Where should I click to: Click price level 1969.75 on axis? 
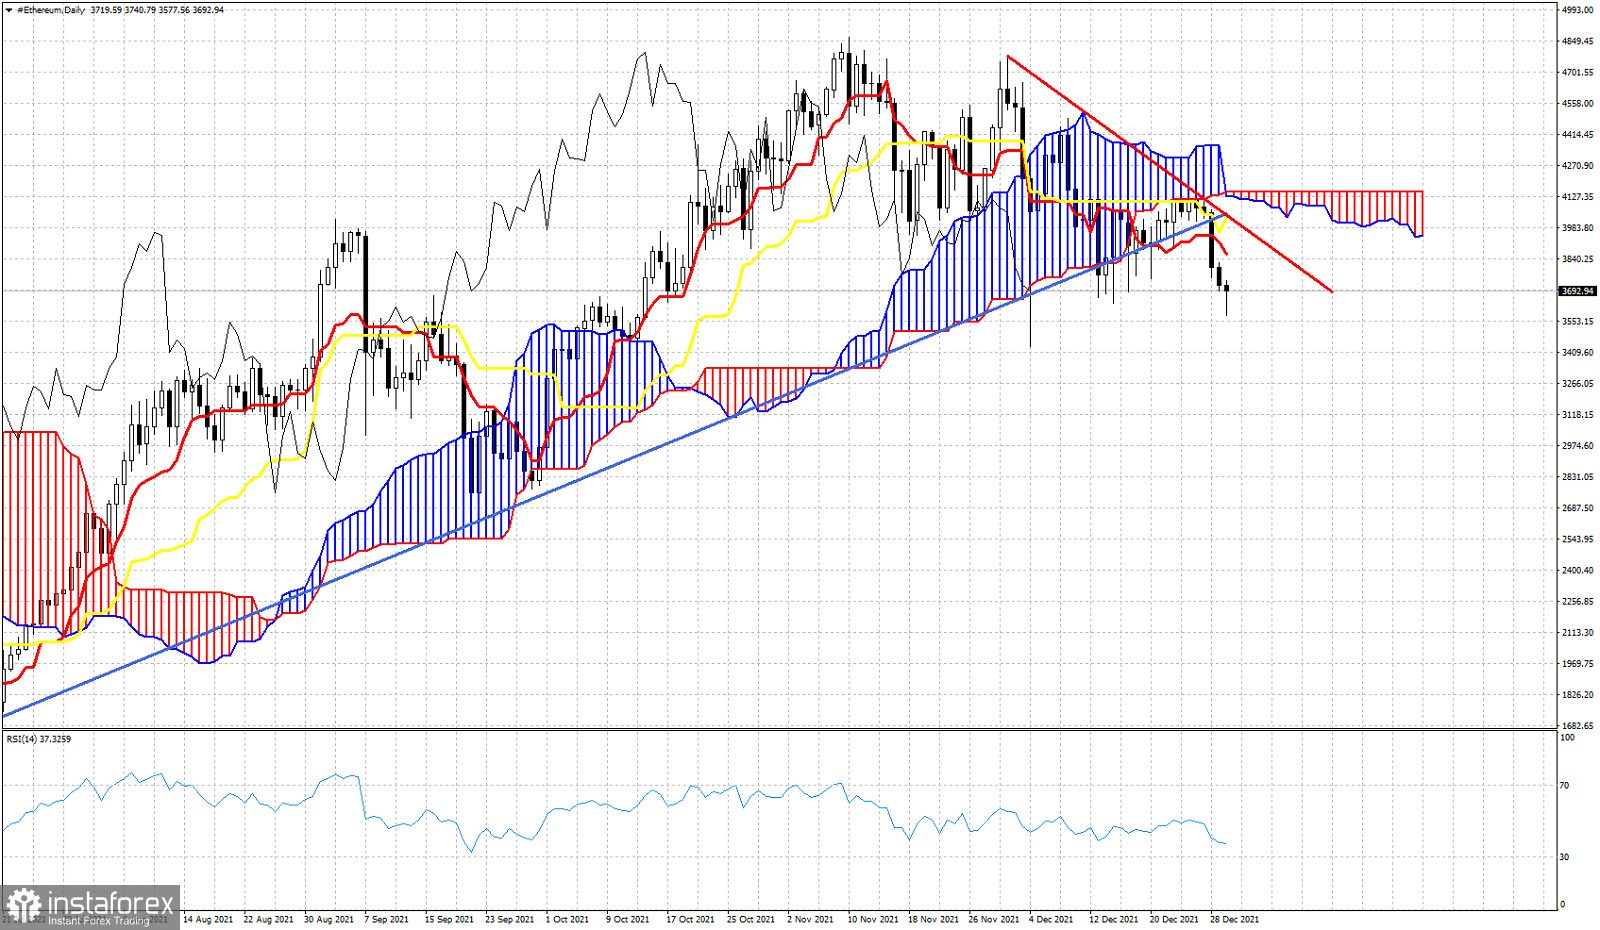[1578, 663]
